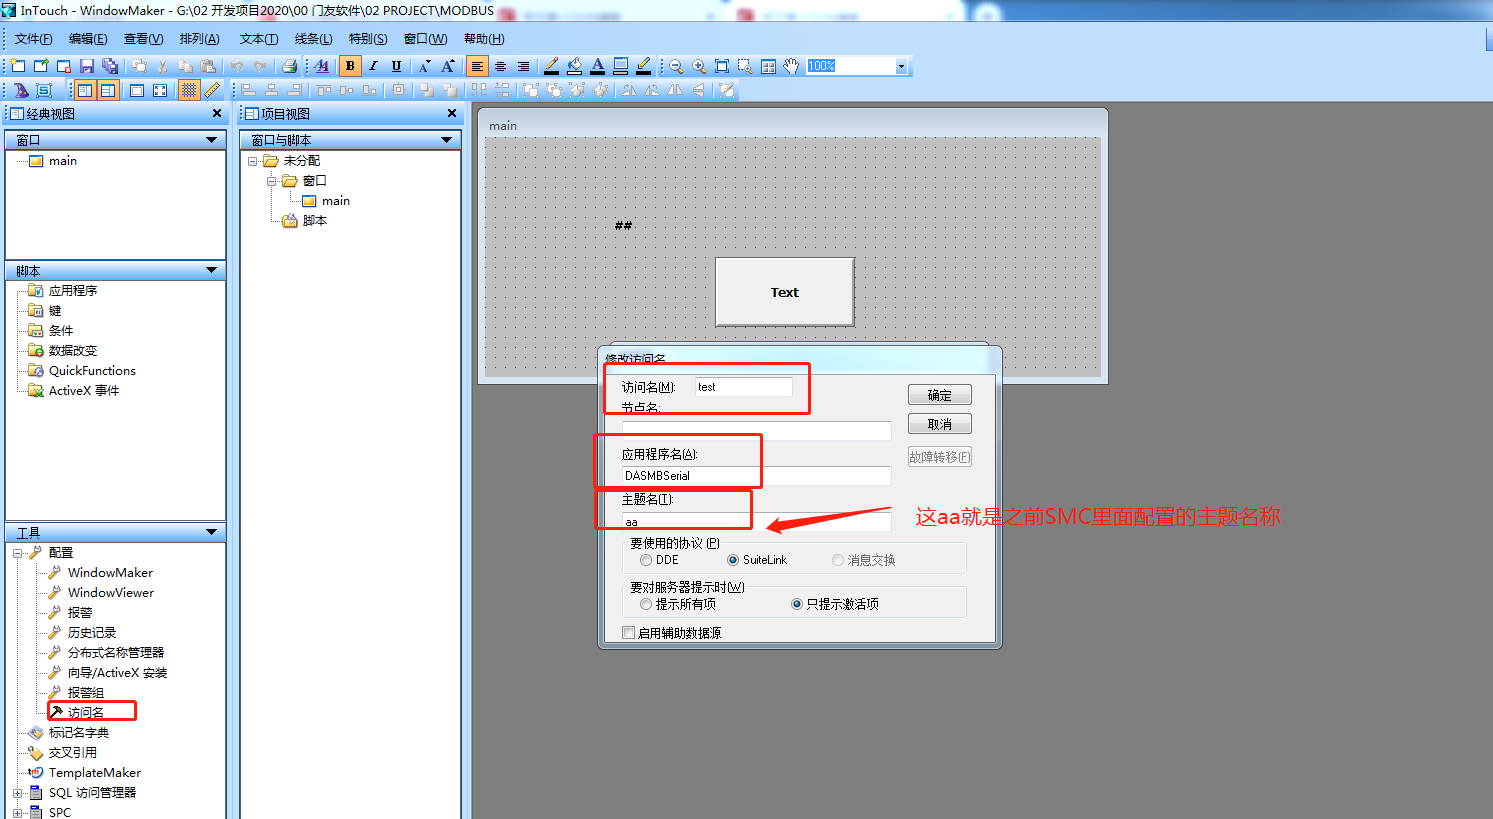Viewport: 1493px width, 819px height.
Task: Select the SuiteLink protocol radio button
Action: [734, 560]
